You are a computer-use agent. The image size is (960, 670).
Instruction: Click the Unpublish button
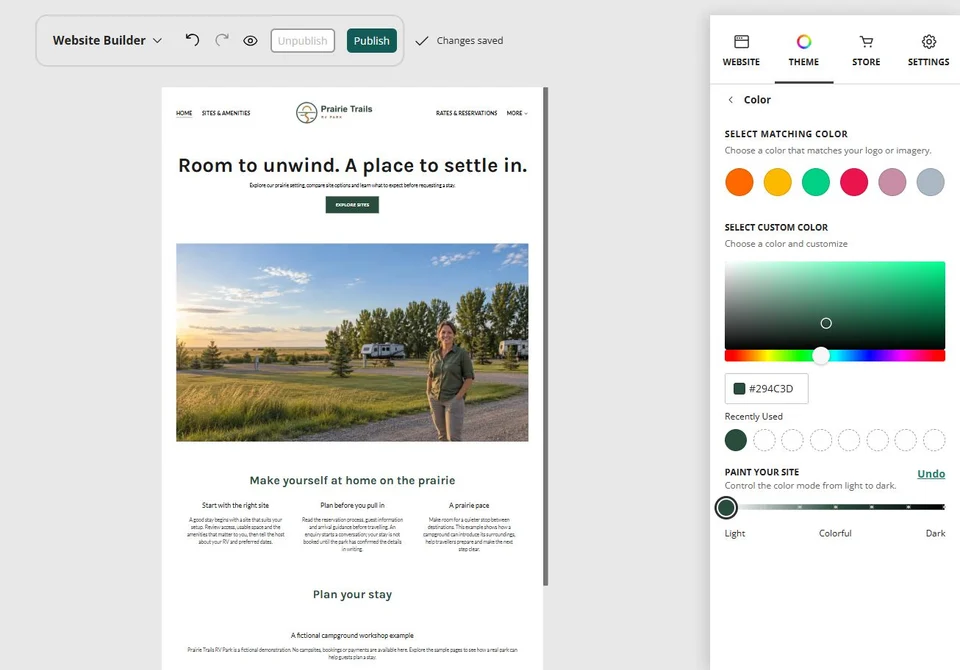click(302, 40)
